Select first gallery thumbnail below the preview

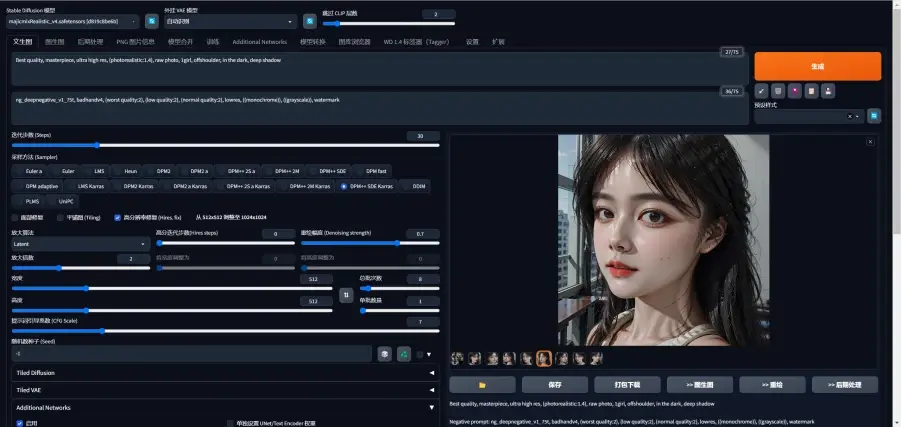(x=457, y=359)
